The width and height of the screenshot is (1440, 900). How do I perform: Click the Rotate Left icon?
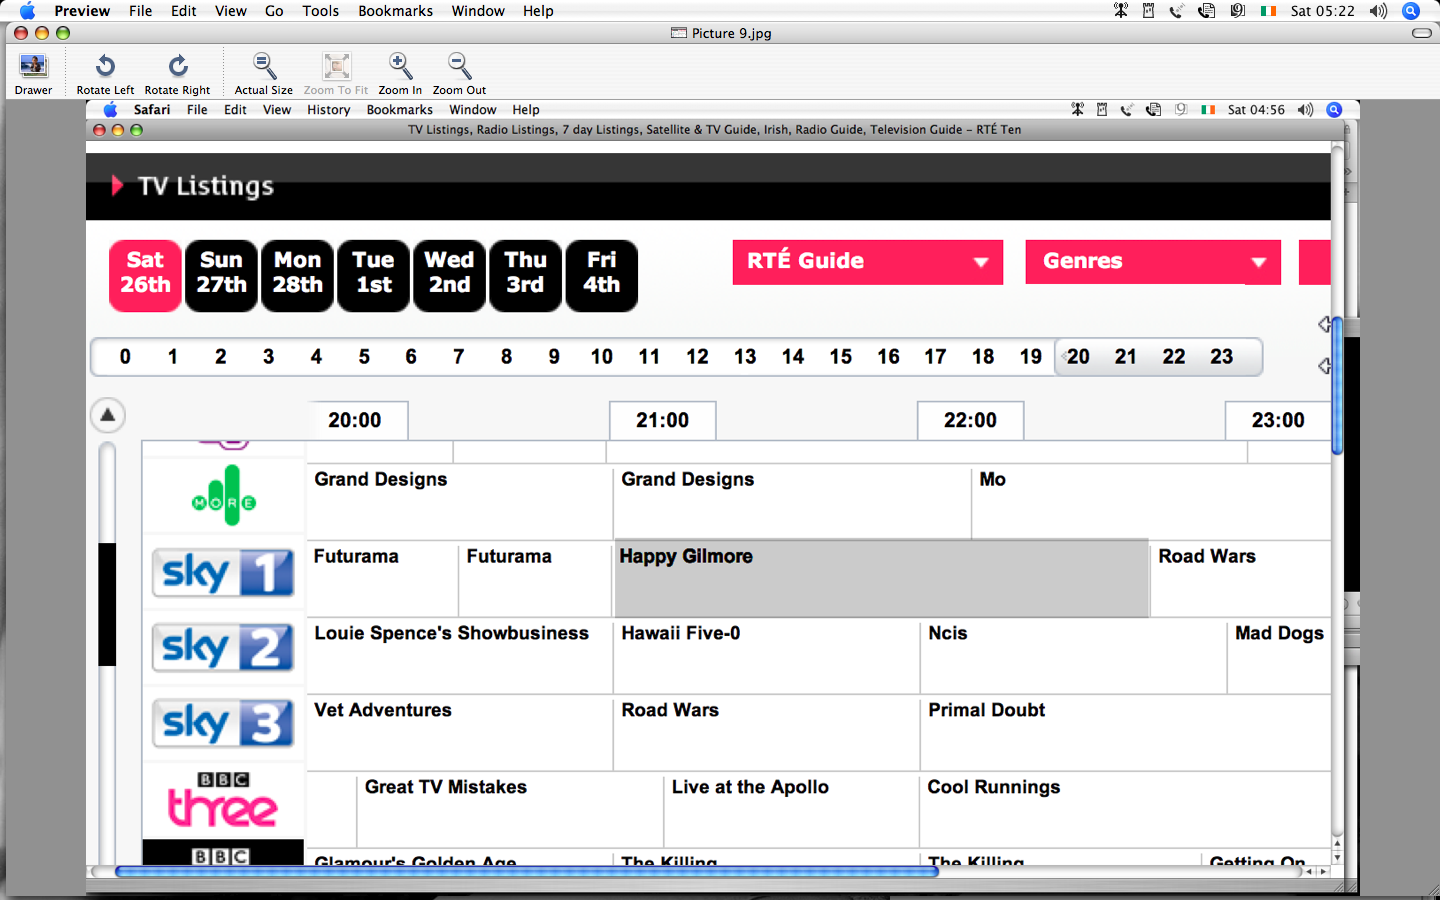(105, 67)
